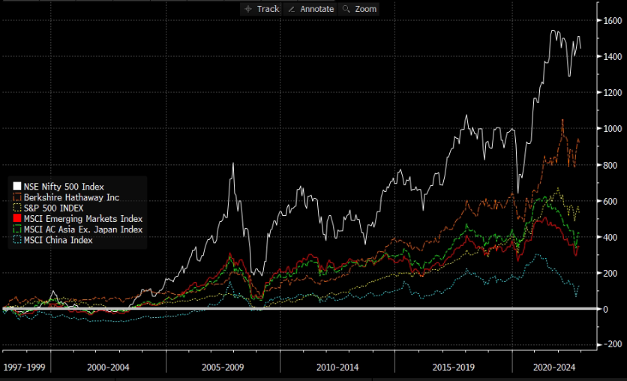627x381 pixels.
Task: Click the -200 y-axis value
Action: (x=612, y=344)
